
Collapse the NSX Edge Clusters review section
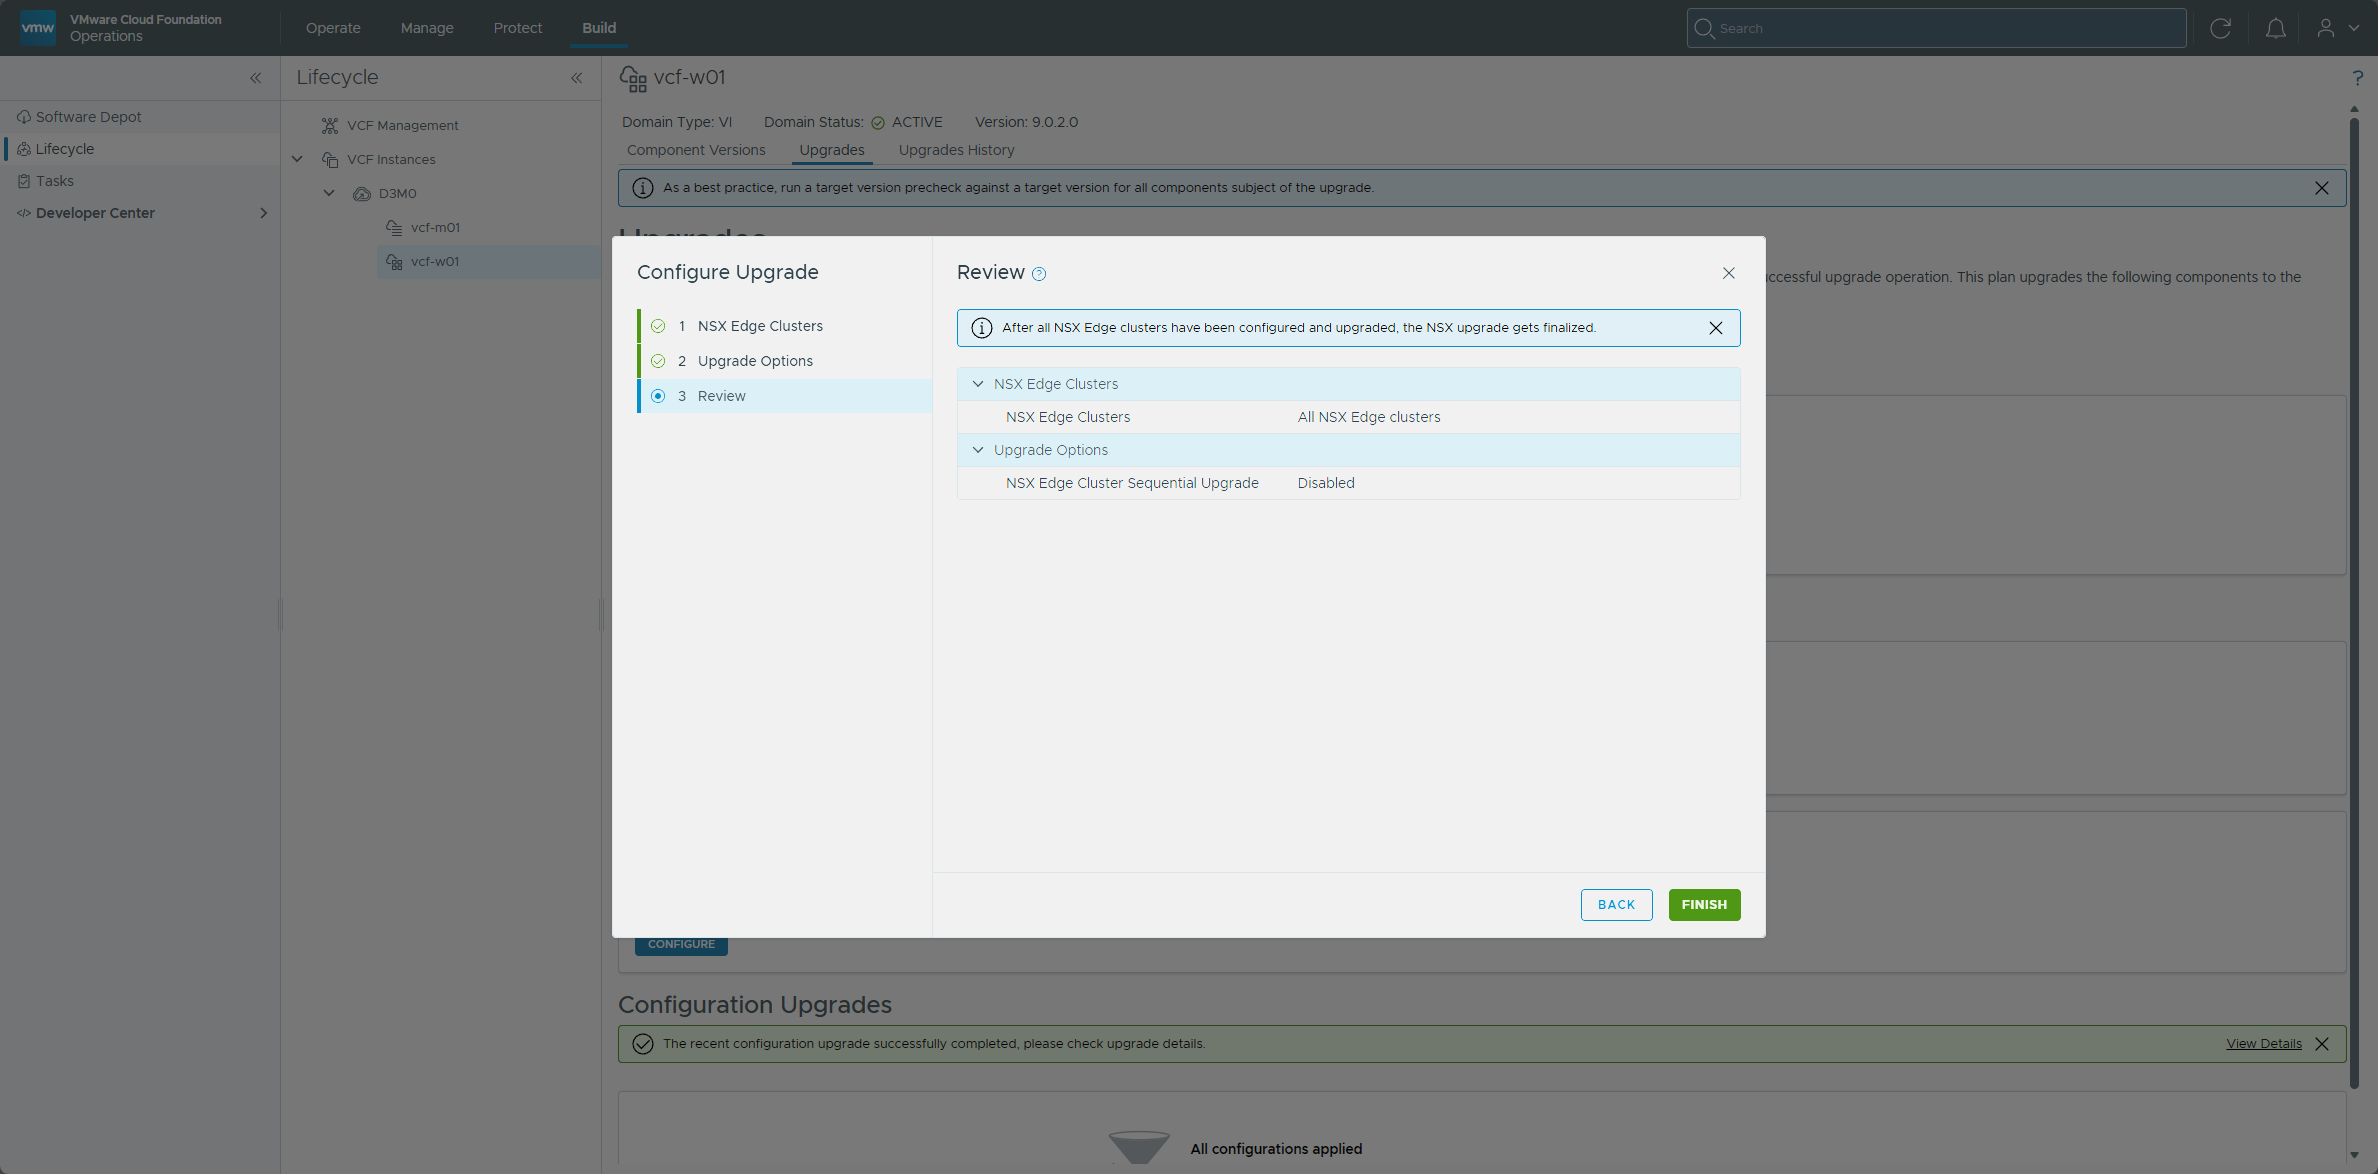(978, 384)
